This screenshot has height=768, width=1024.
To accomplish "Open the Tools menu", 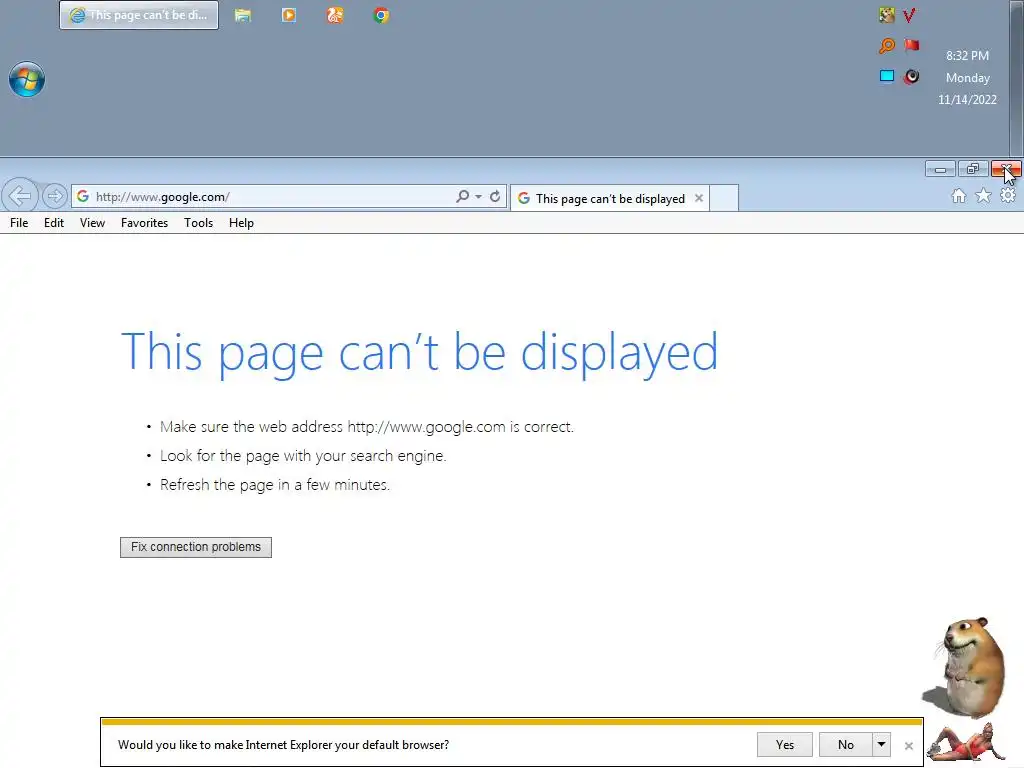I will [199, 223].
